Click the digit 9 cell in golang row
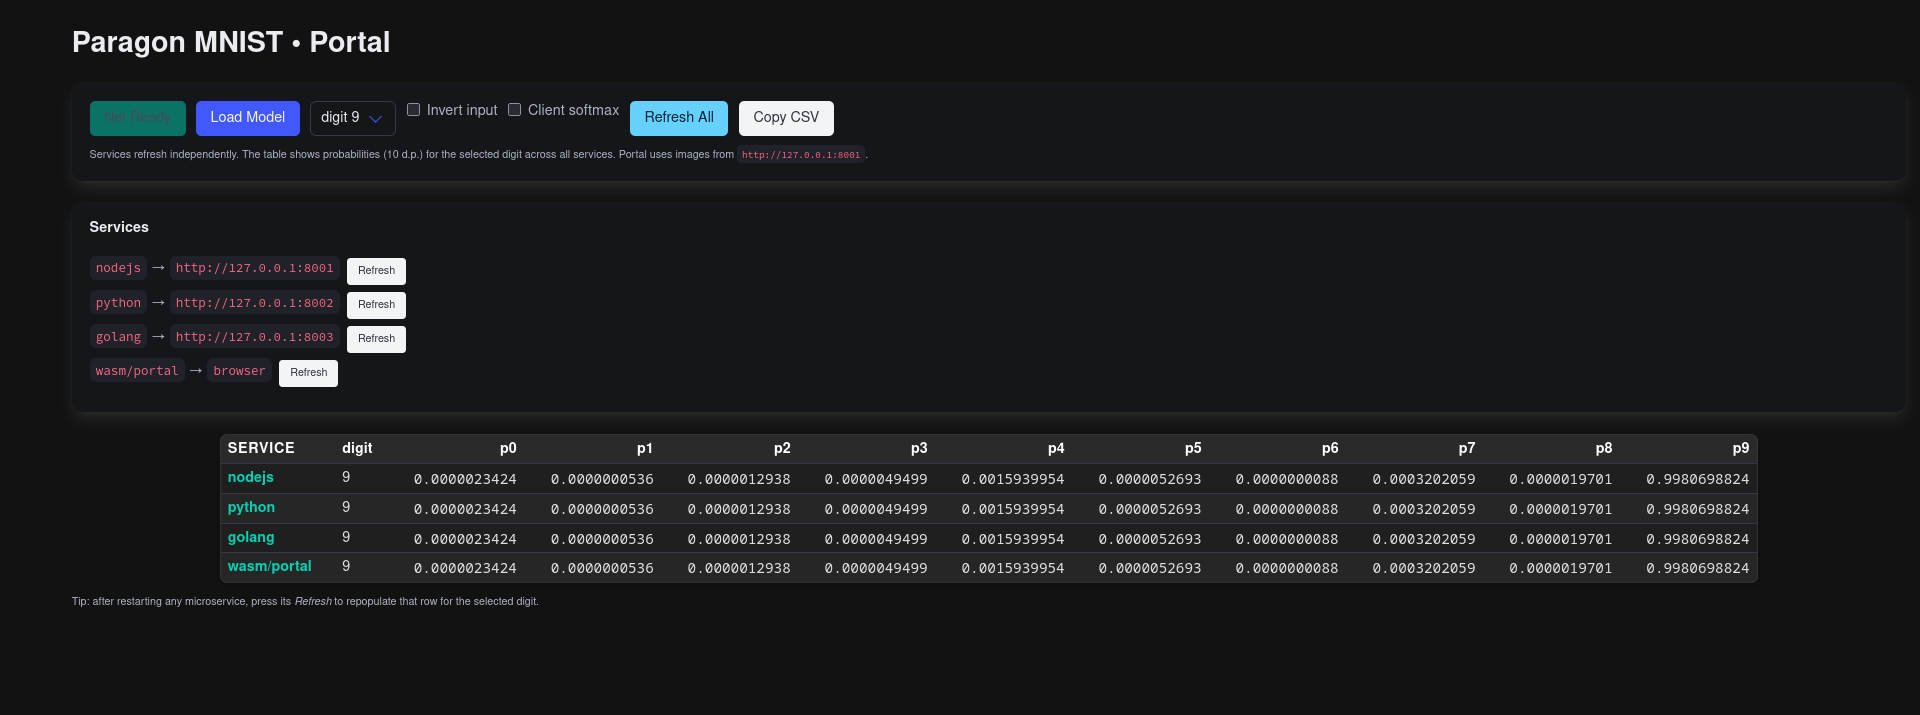 pos(346,537)
